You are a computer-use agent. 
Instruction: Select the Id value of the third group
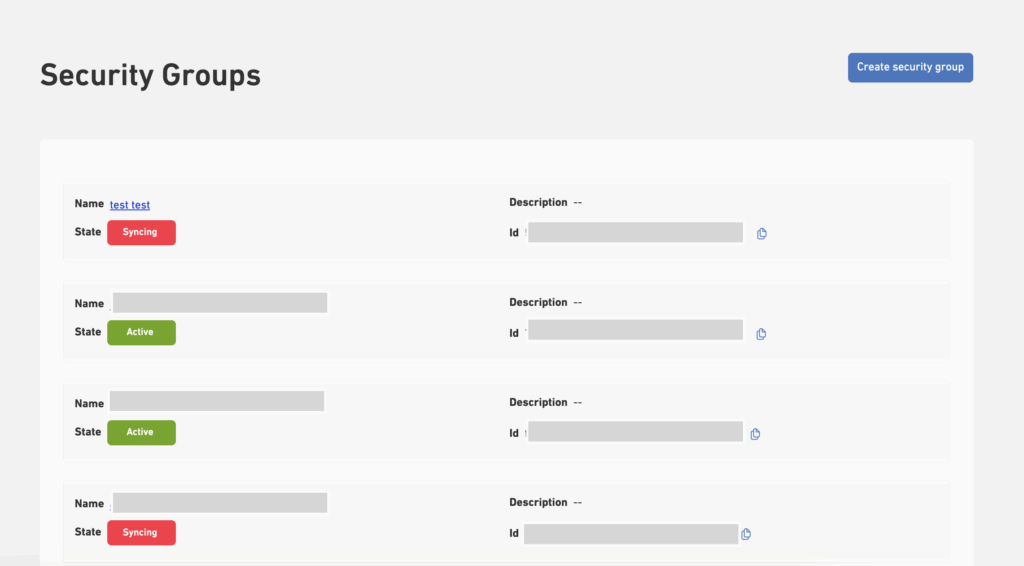click(635, 432)
